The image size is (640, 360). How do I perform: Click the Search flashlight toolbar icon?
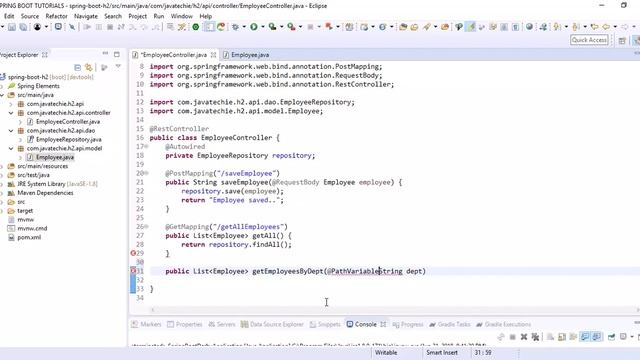coord(426,27)
